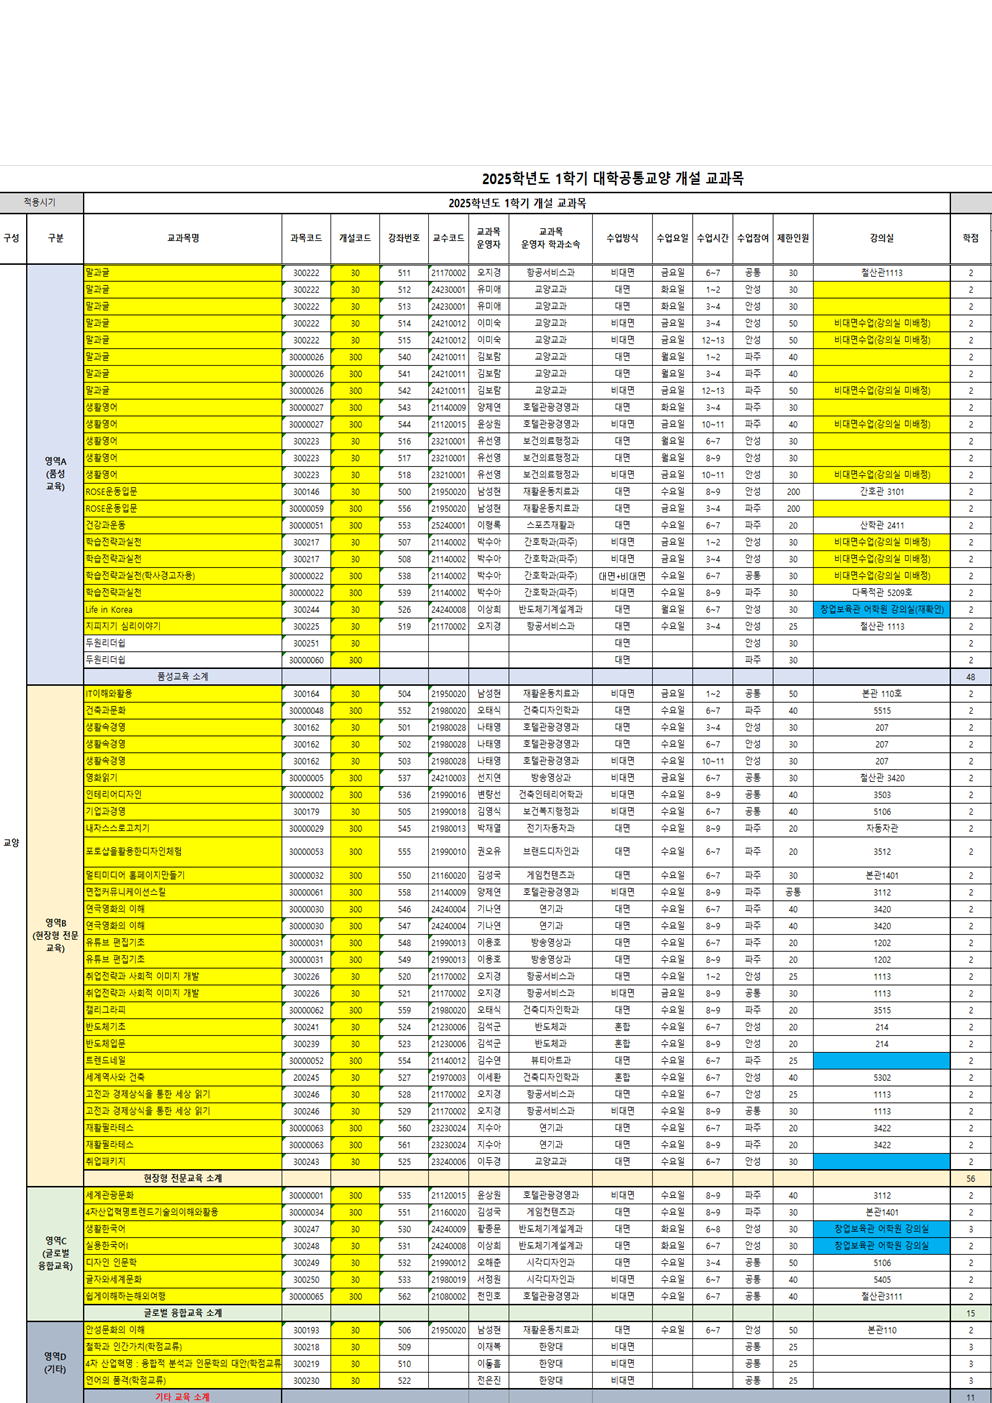Screen dimensions: 992x1403
Task: Click department cell '브랜드디자인과'
Action: tap(550, 852)
